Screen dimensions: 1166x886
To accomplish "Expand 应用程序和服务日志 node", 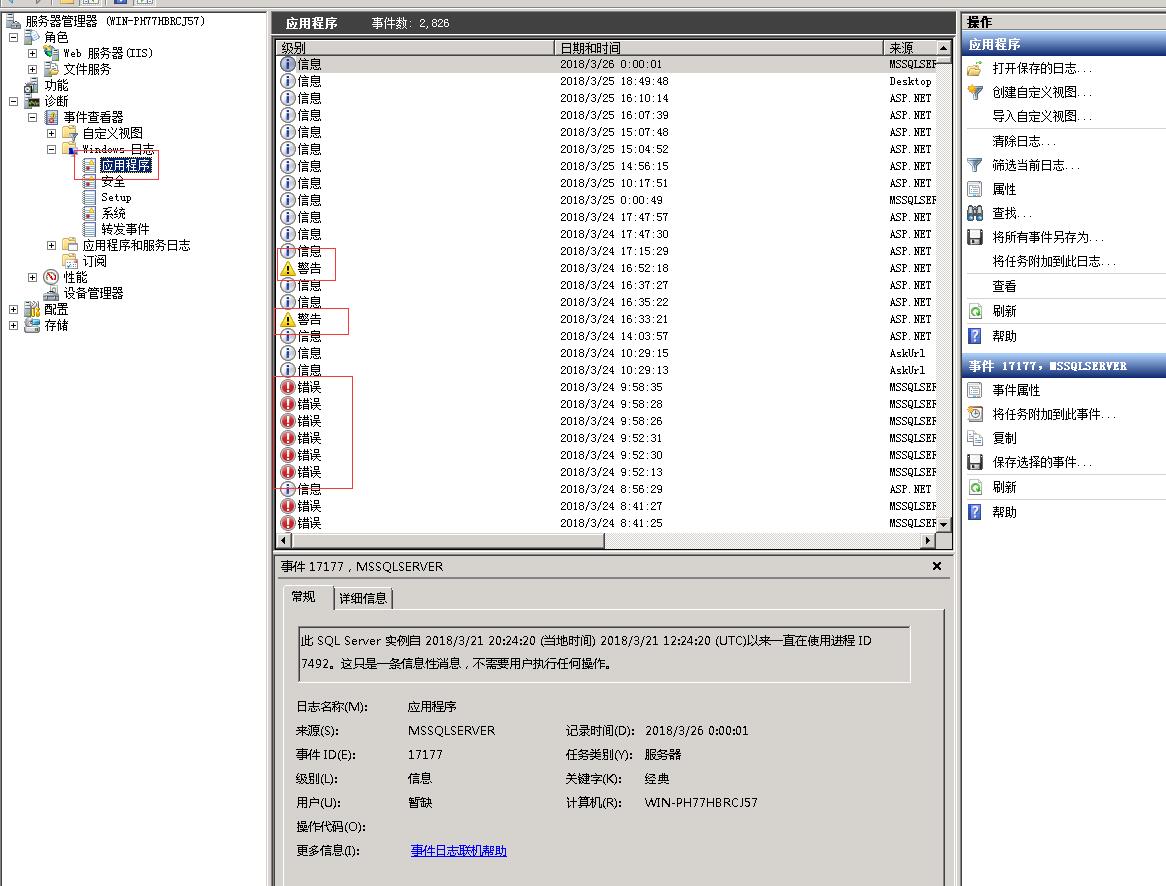I will (x=51, y=245).
